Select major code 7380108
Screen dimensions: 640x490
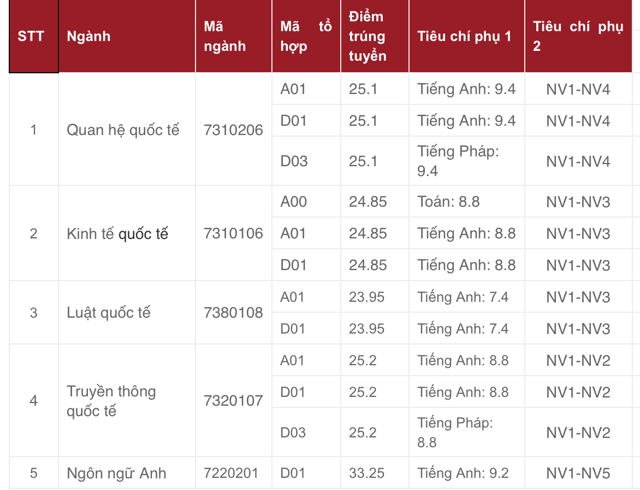click(233, 313)
